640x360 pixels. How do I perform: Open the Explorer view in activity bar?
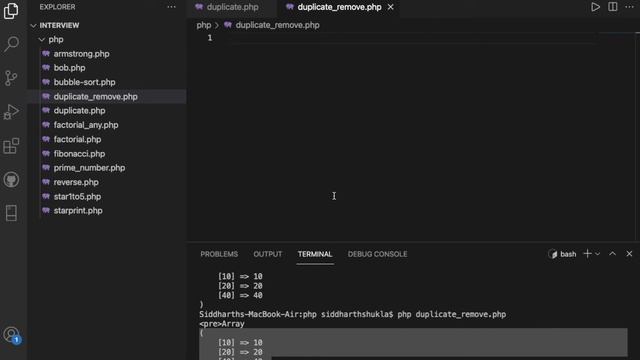pyautogui.click(x=11, y=11)
